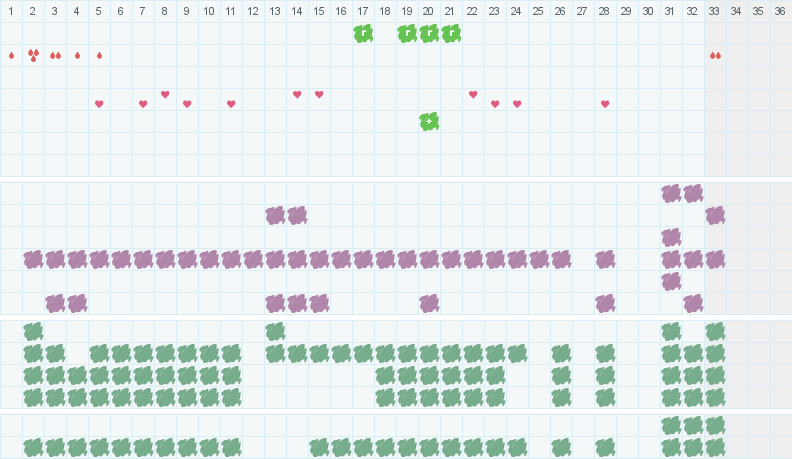The height and width of the screenshot is (459, 792).
Task: Click the heart icon on day 14
Action: click(297, 95)
